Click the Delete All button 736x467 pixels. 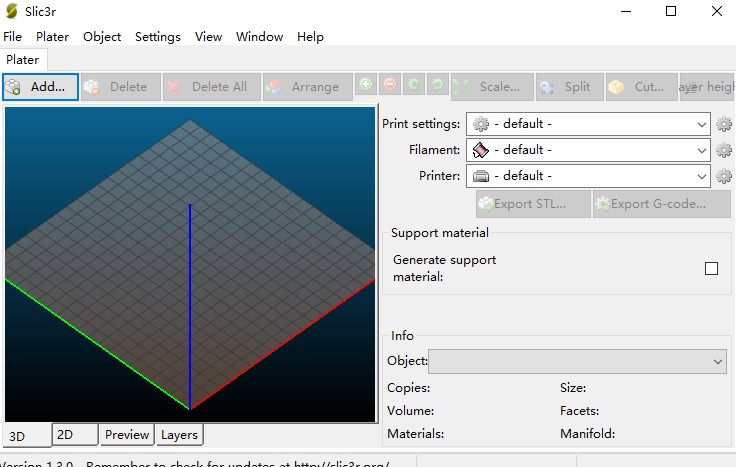(x=212, y=87)
